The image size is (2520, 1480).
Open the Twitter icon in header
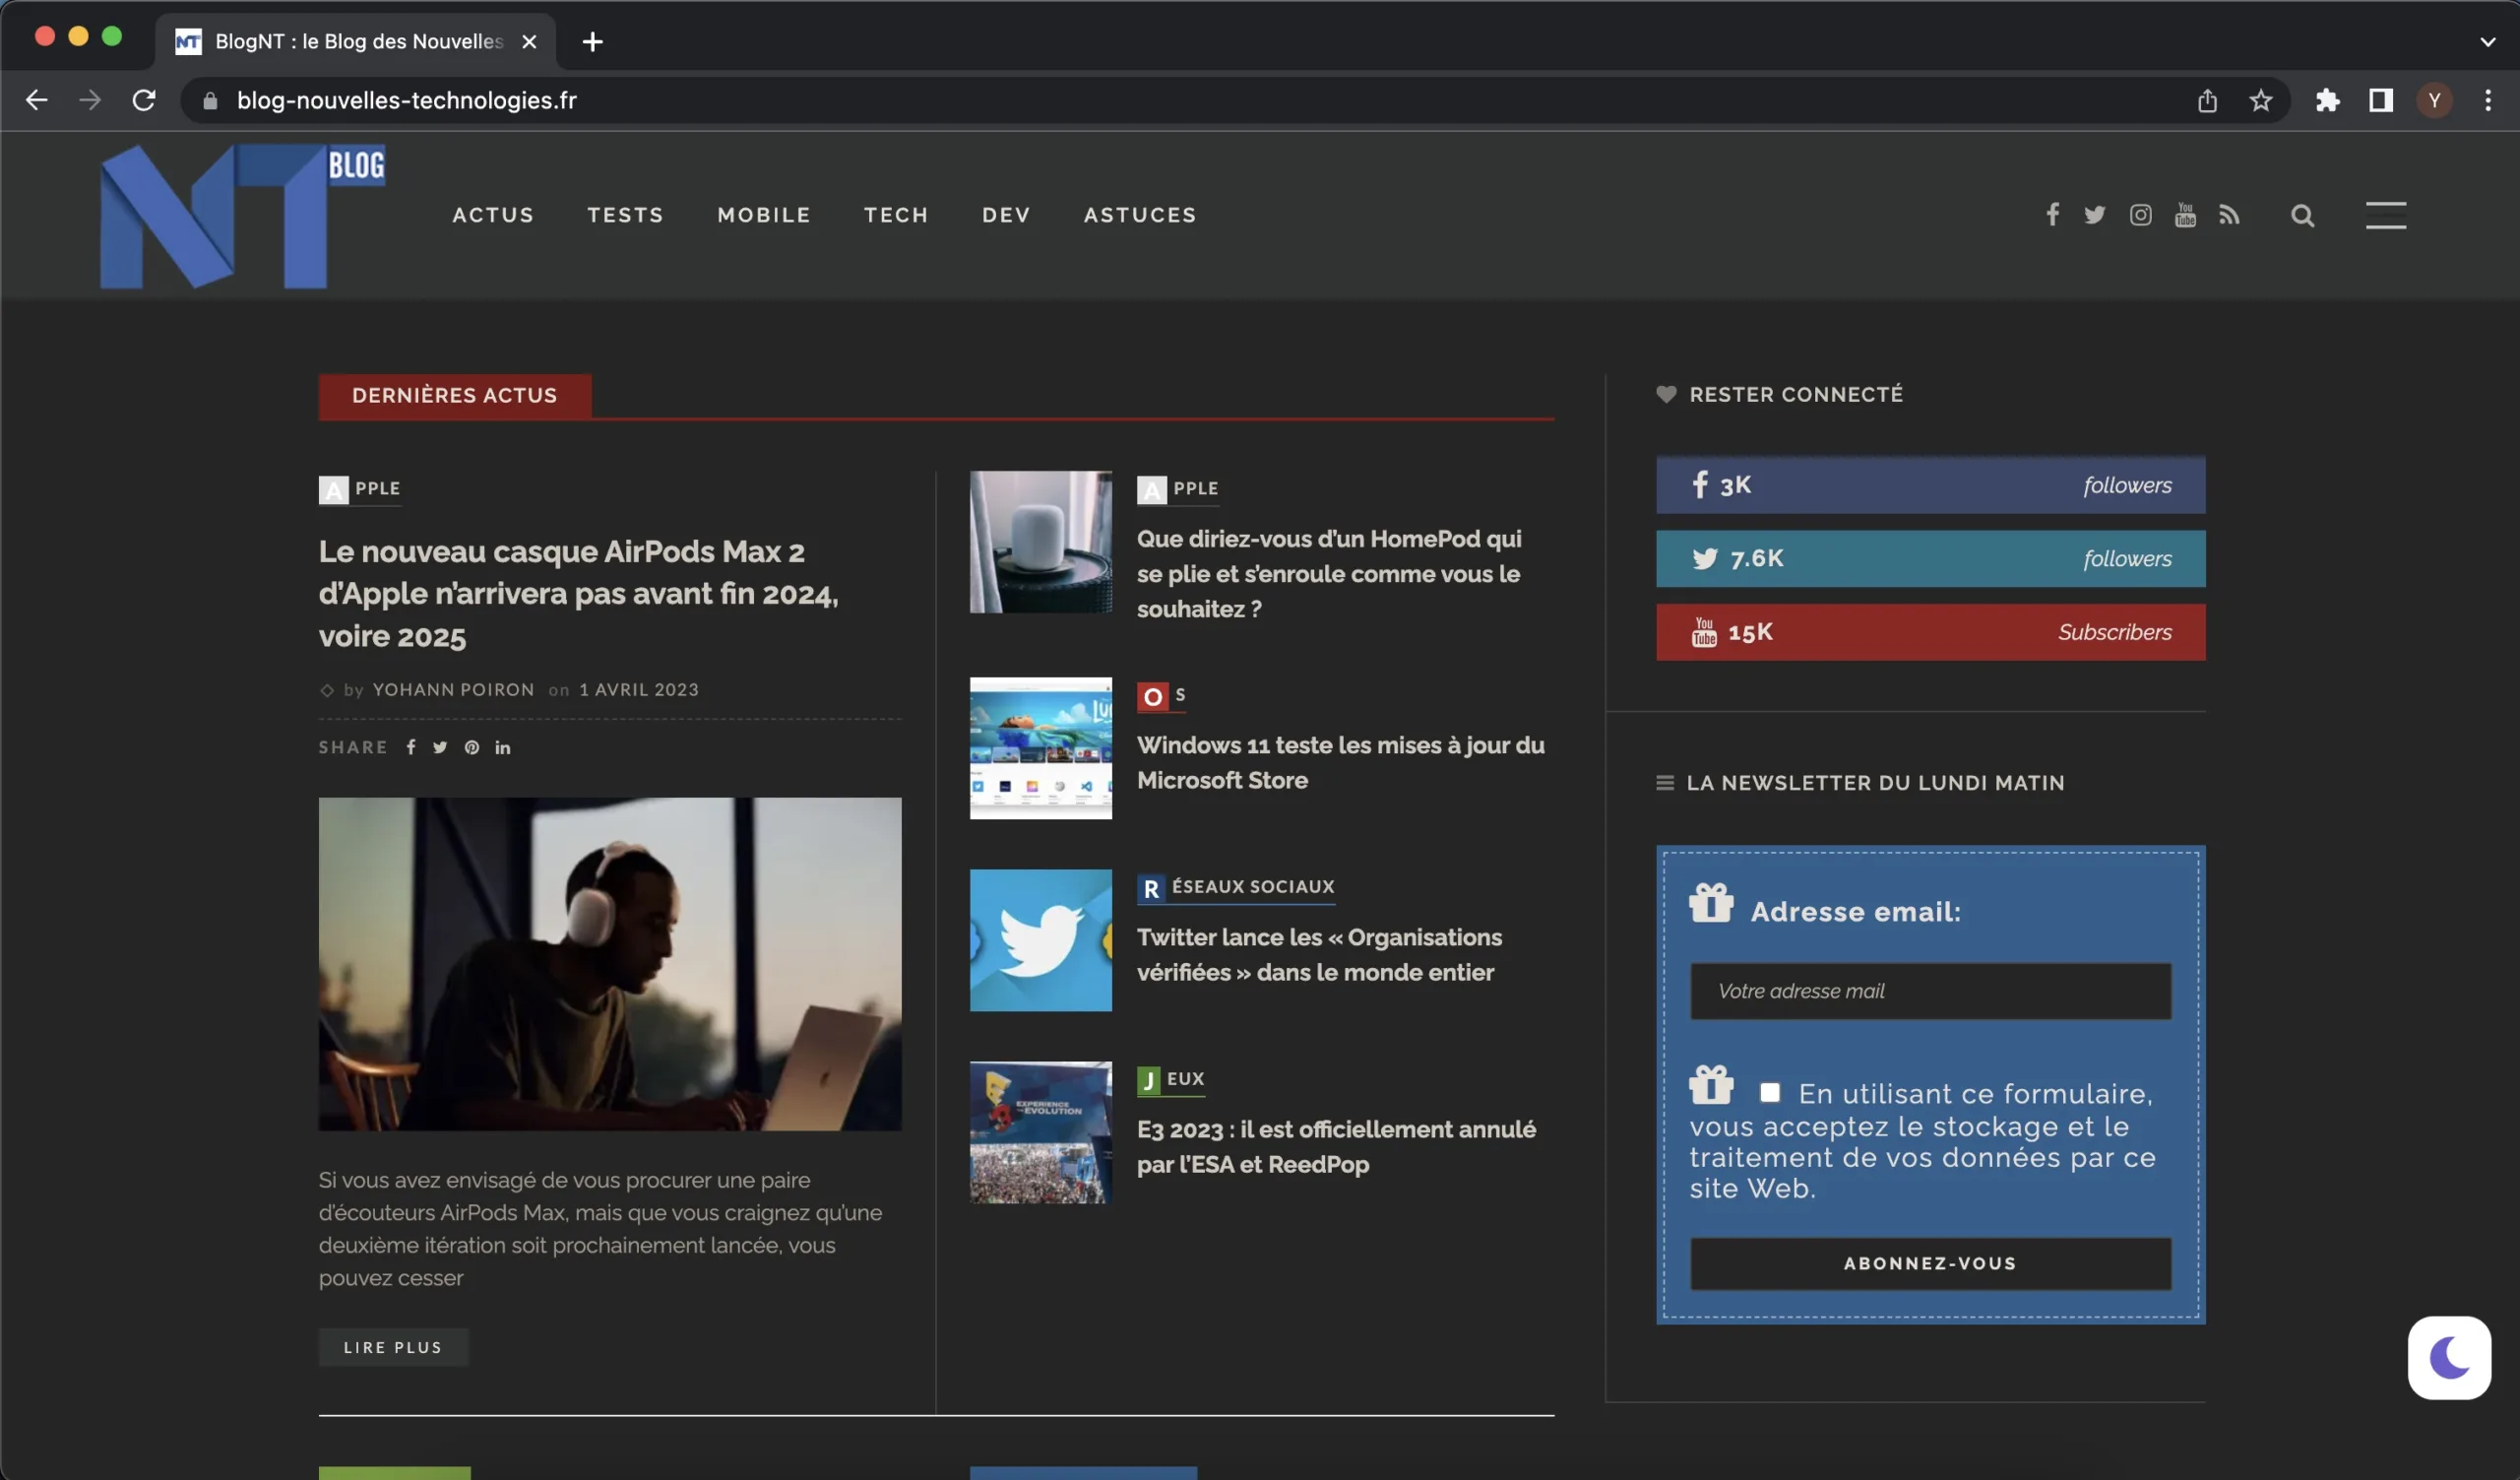(x=2095, y=214)
